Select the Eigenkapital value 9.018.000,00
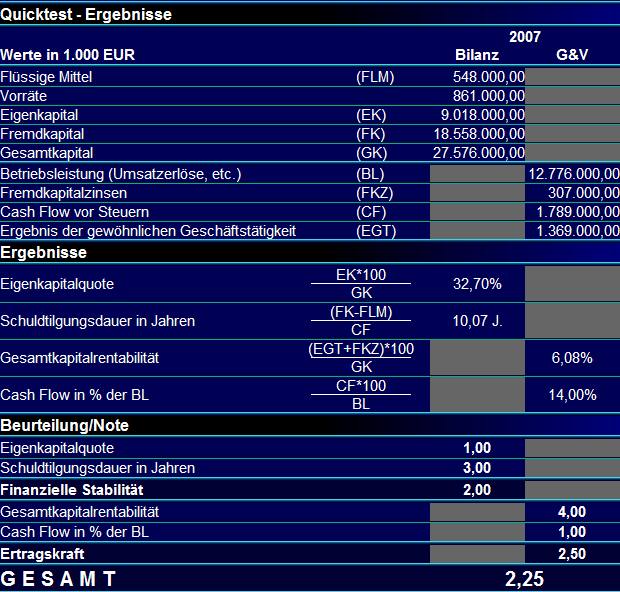 coord(483,115)
